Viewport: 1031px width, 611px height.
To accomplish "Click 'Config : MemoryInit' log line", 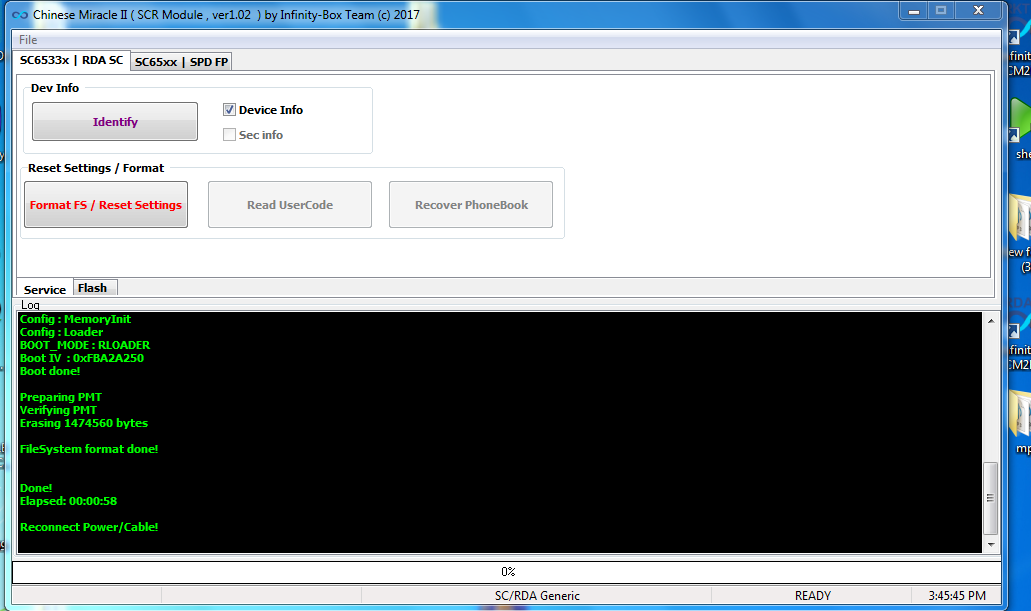I will click(75, 319).
